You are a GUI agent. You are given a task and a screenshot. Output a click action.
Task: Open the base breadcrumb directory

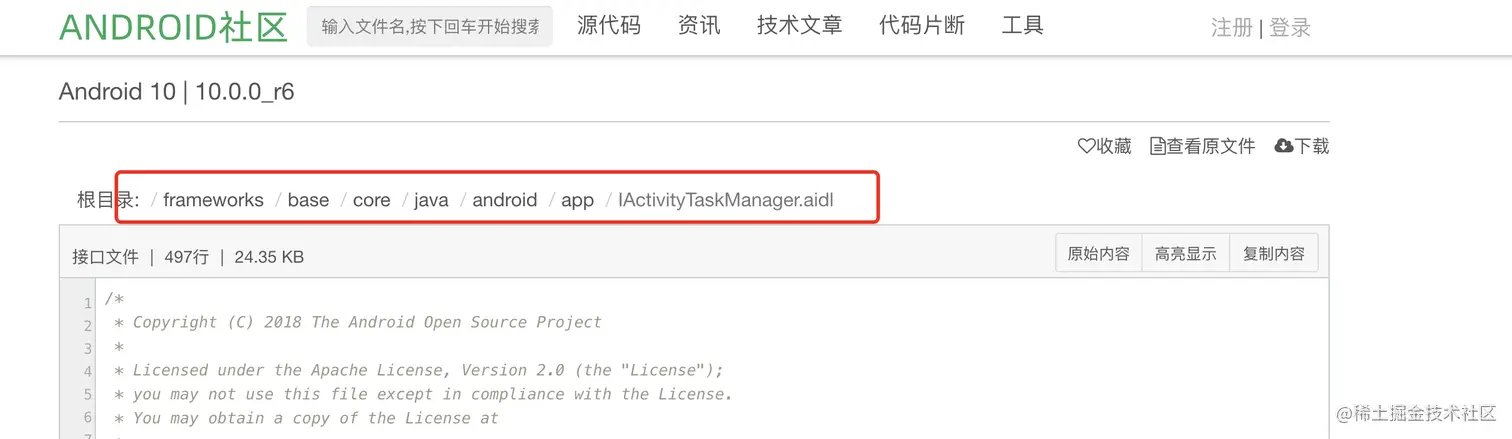click(308, 200)
